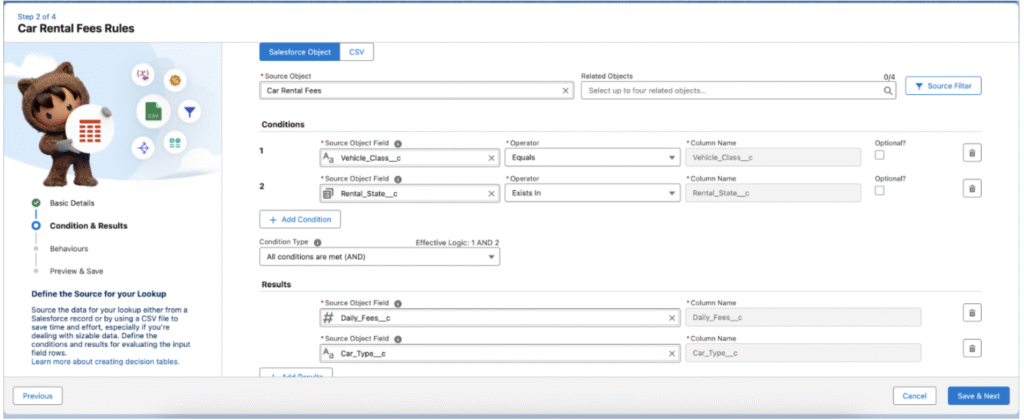Click the Add Condition button
This screenshot has height=420, width=1024.
[x=300, y=219]
